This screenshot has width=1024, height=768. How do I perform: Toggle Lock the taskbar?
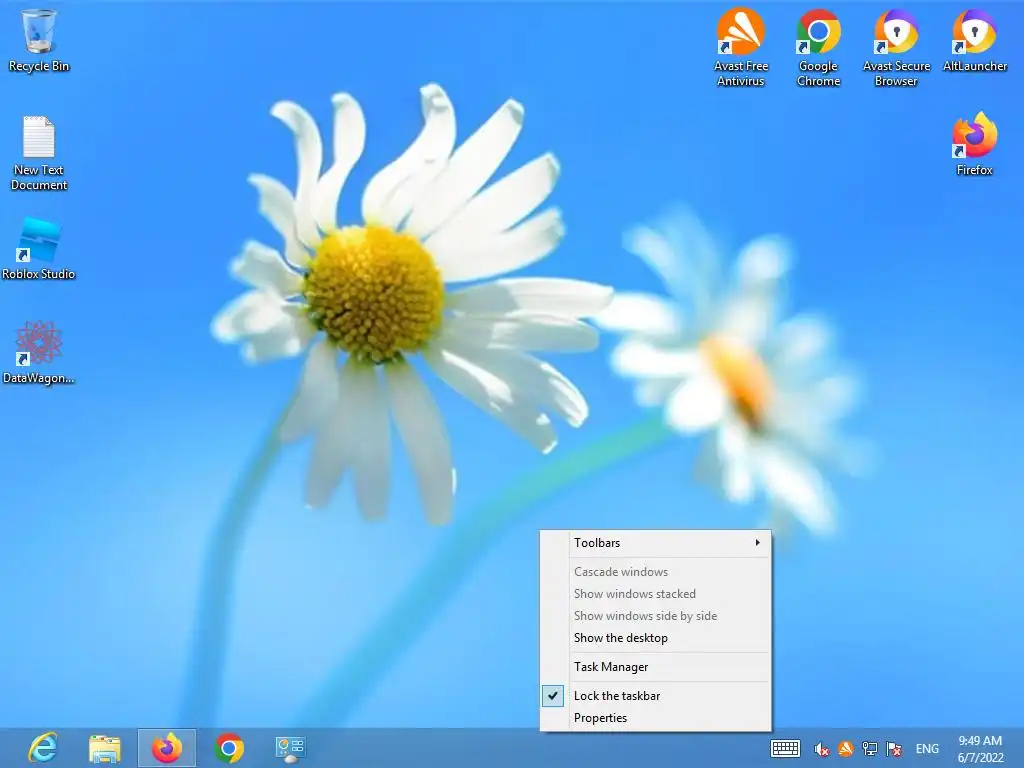tap(656, 696)
